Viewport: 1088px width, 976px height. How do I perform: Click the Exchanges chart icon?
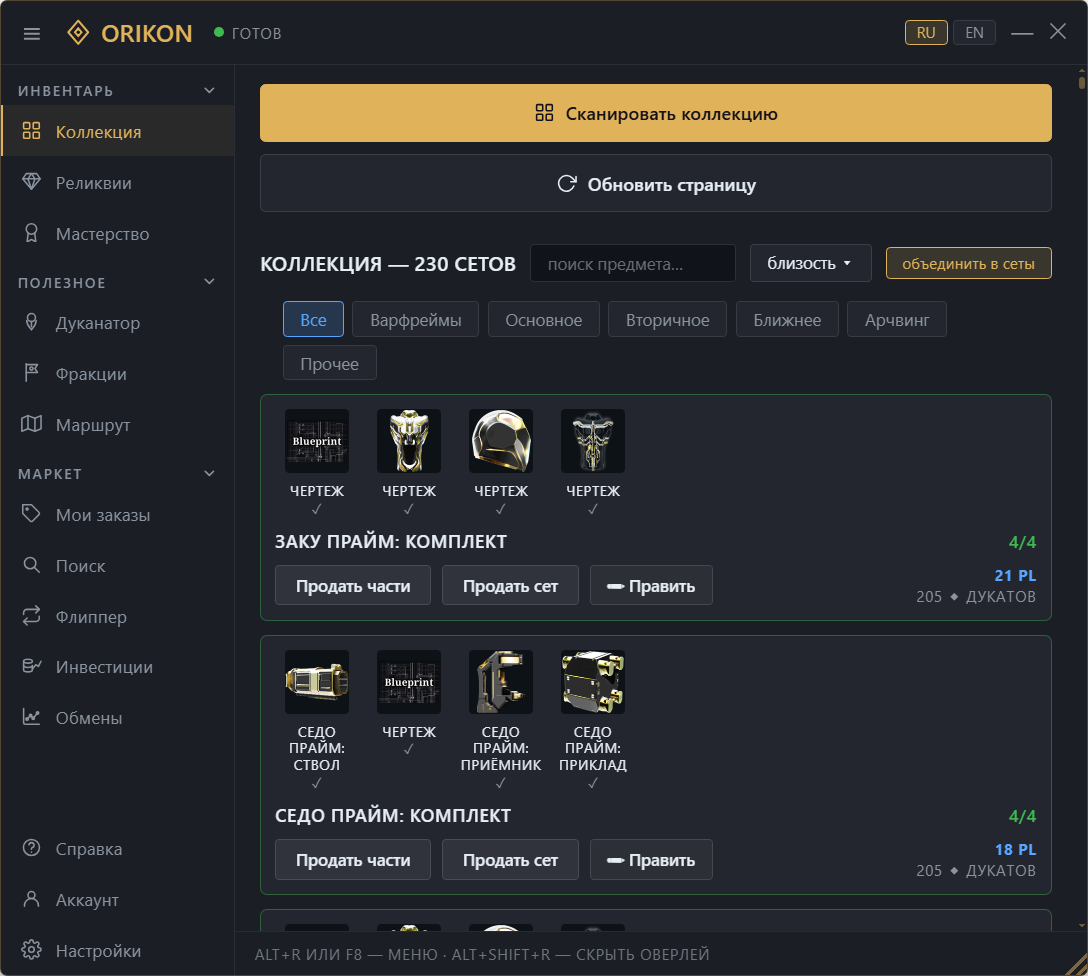click(31, 717)
